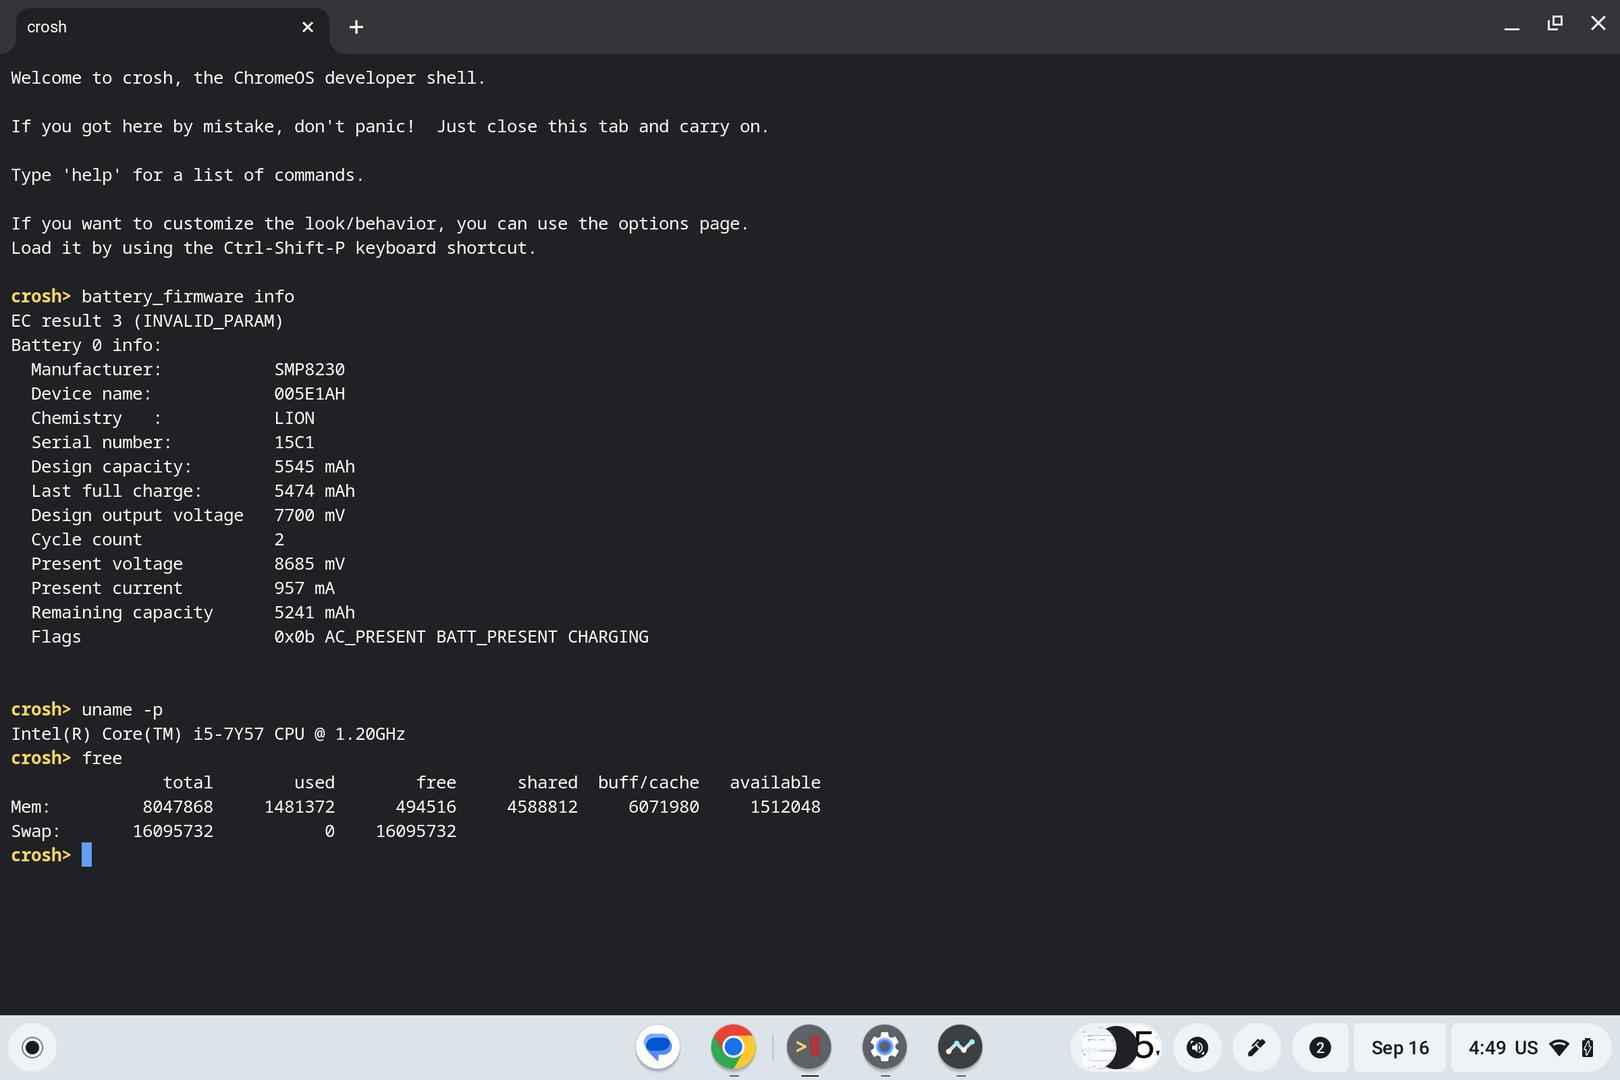Image resolution: width=1620 pixels, height=1080 pixels.
Task: Click the 'AC_PRESENT' flag text
Action: 375,637
